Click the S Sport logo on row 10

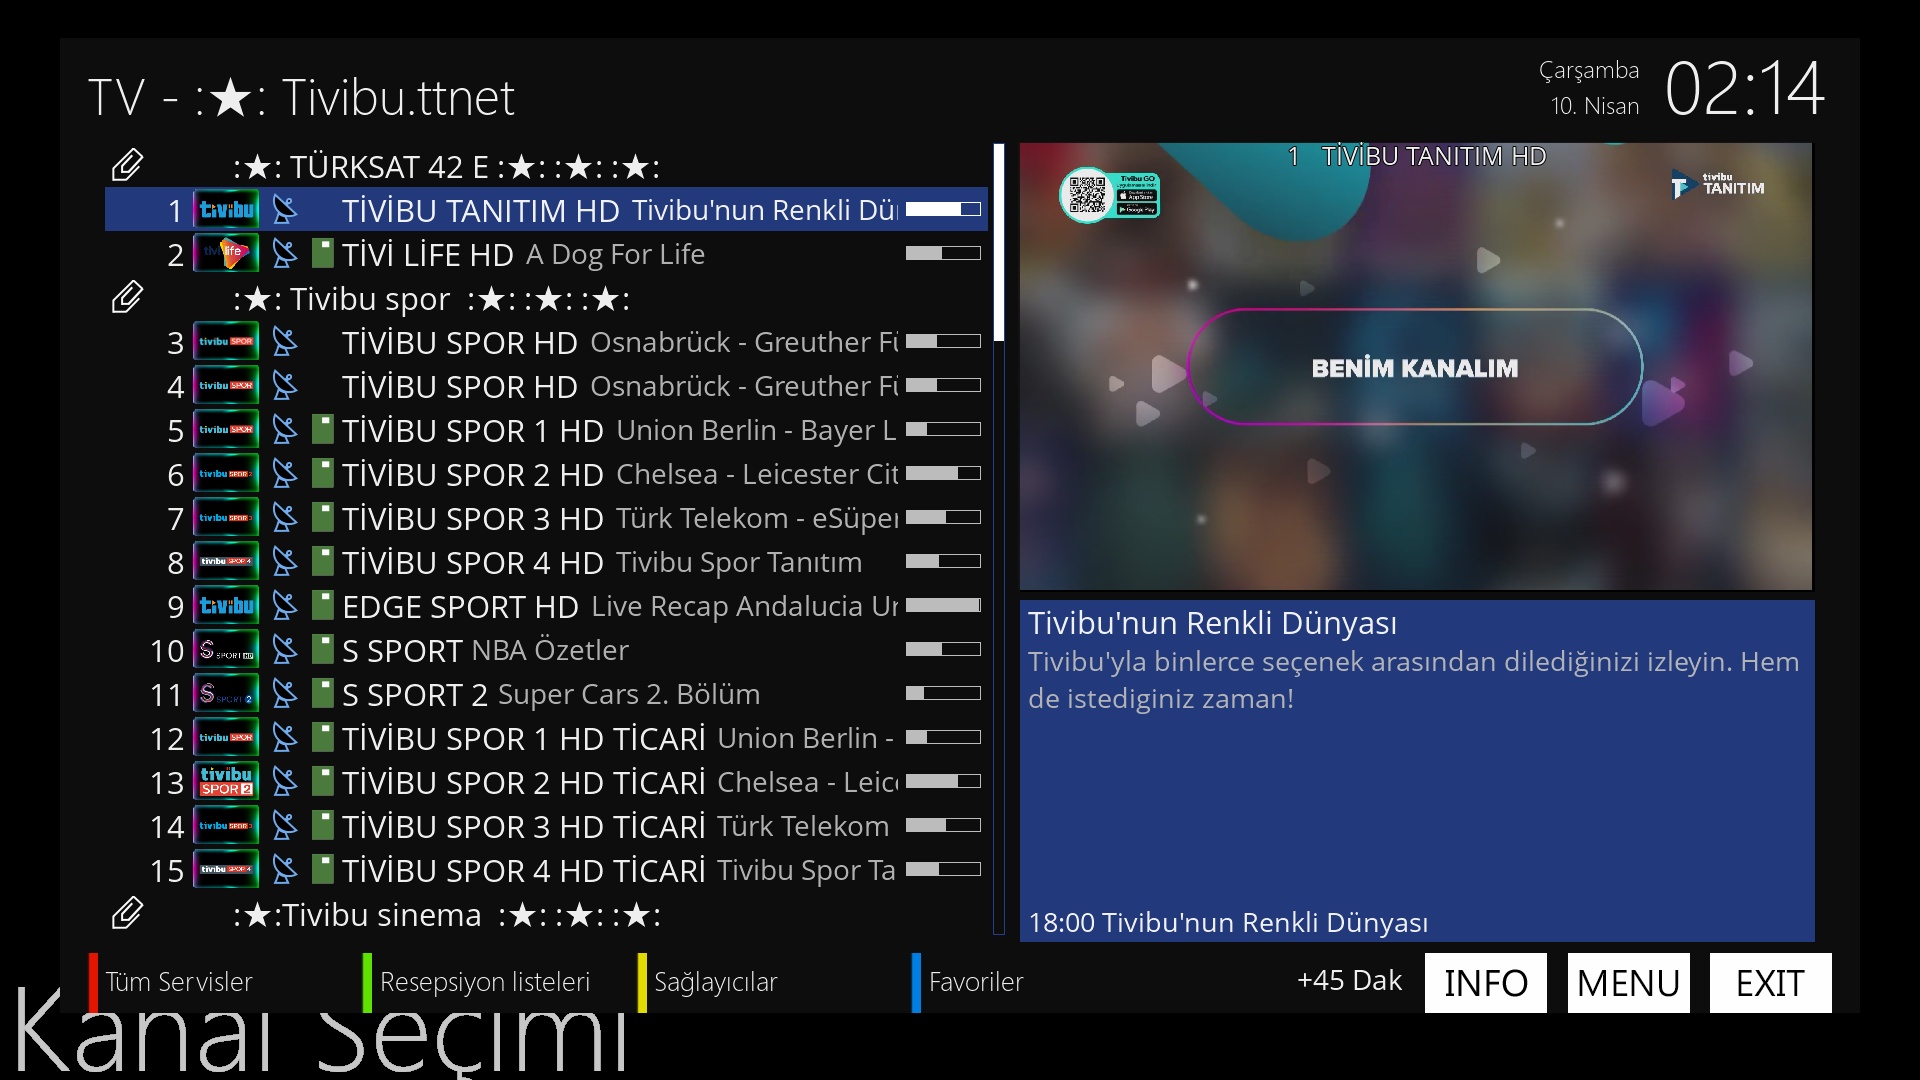(226, 650)
